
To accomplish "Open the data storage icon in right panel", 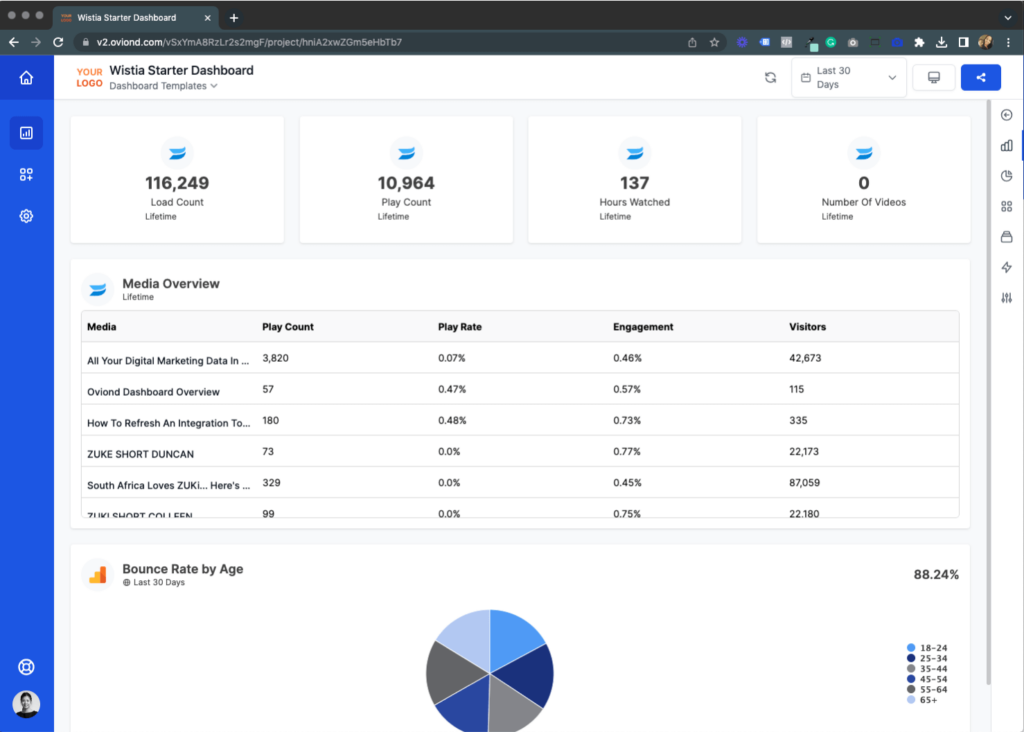I will coord(1006,237).
